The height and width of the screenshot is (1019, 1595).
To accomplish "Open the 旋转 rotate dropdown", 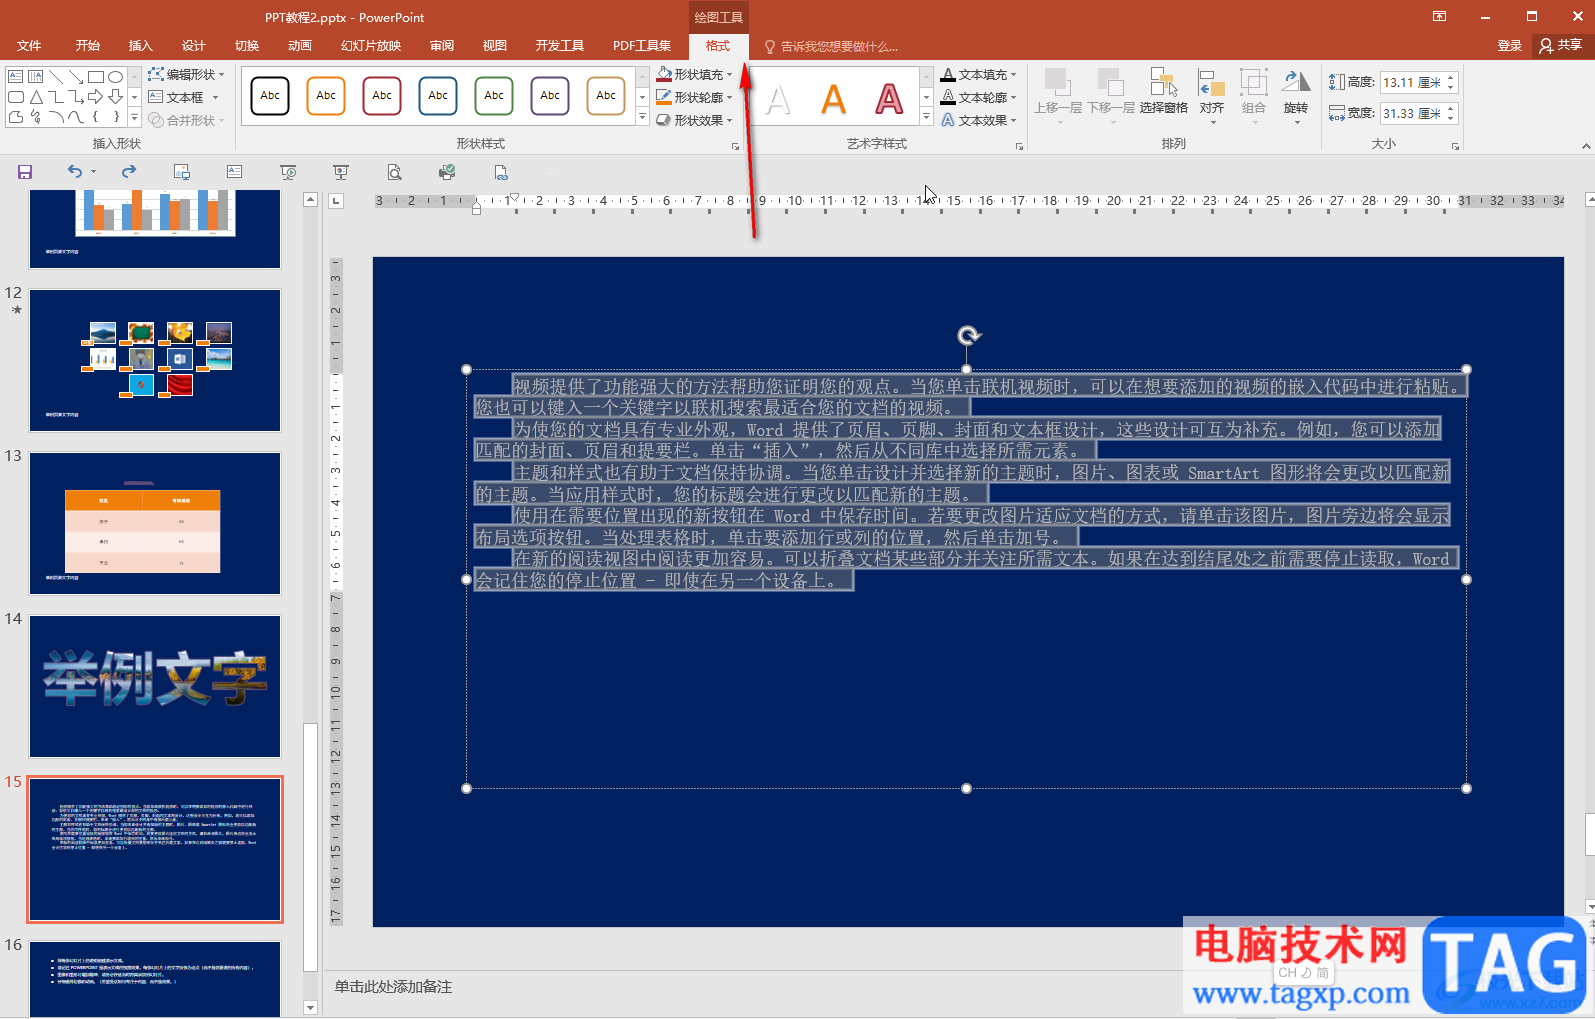I will coord(1296,97).
